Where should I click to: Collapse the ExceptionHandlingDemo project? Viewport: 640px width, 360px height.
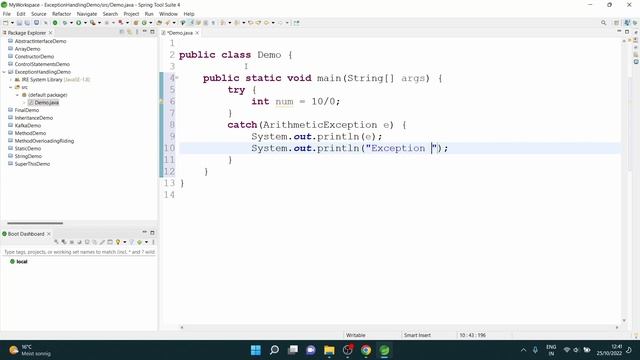pyautogui.click(x=4, y=72)
